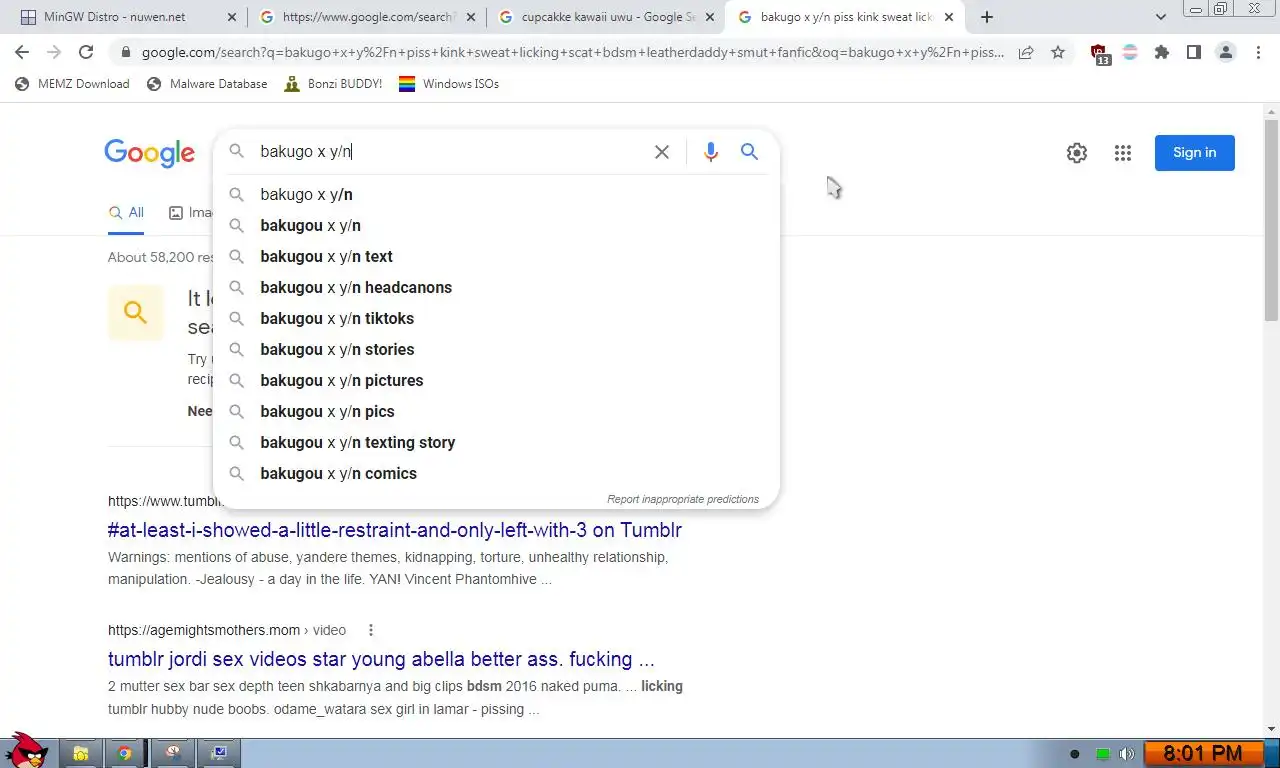The width and height of the screenshot is (1280, 768).
Task: Click the green network tray icon
Action: 1102,754
